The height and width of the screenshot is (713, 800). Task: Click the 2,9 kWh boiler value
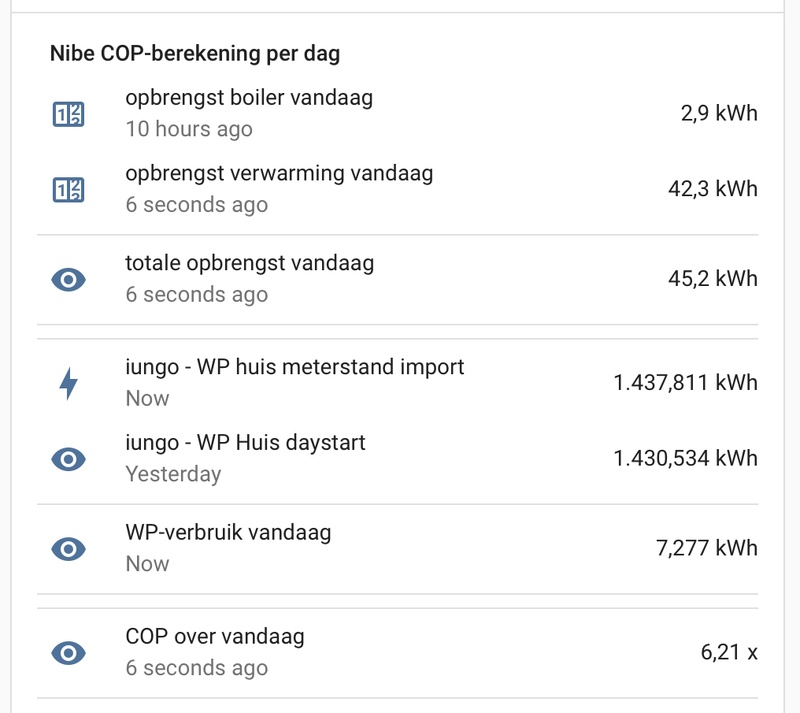[x=717, y=113]
